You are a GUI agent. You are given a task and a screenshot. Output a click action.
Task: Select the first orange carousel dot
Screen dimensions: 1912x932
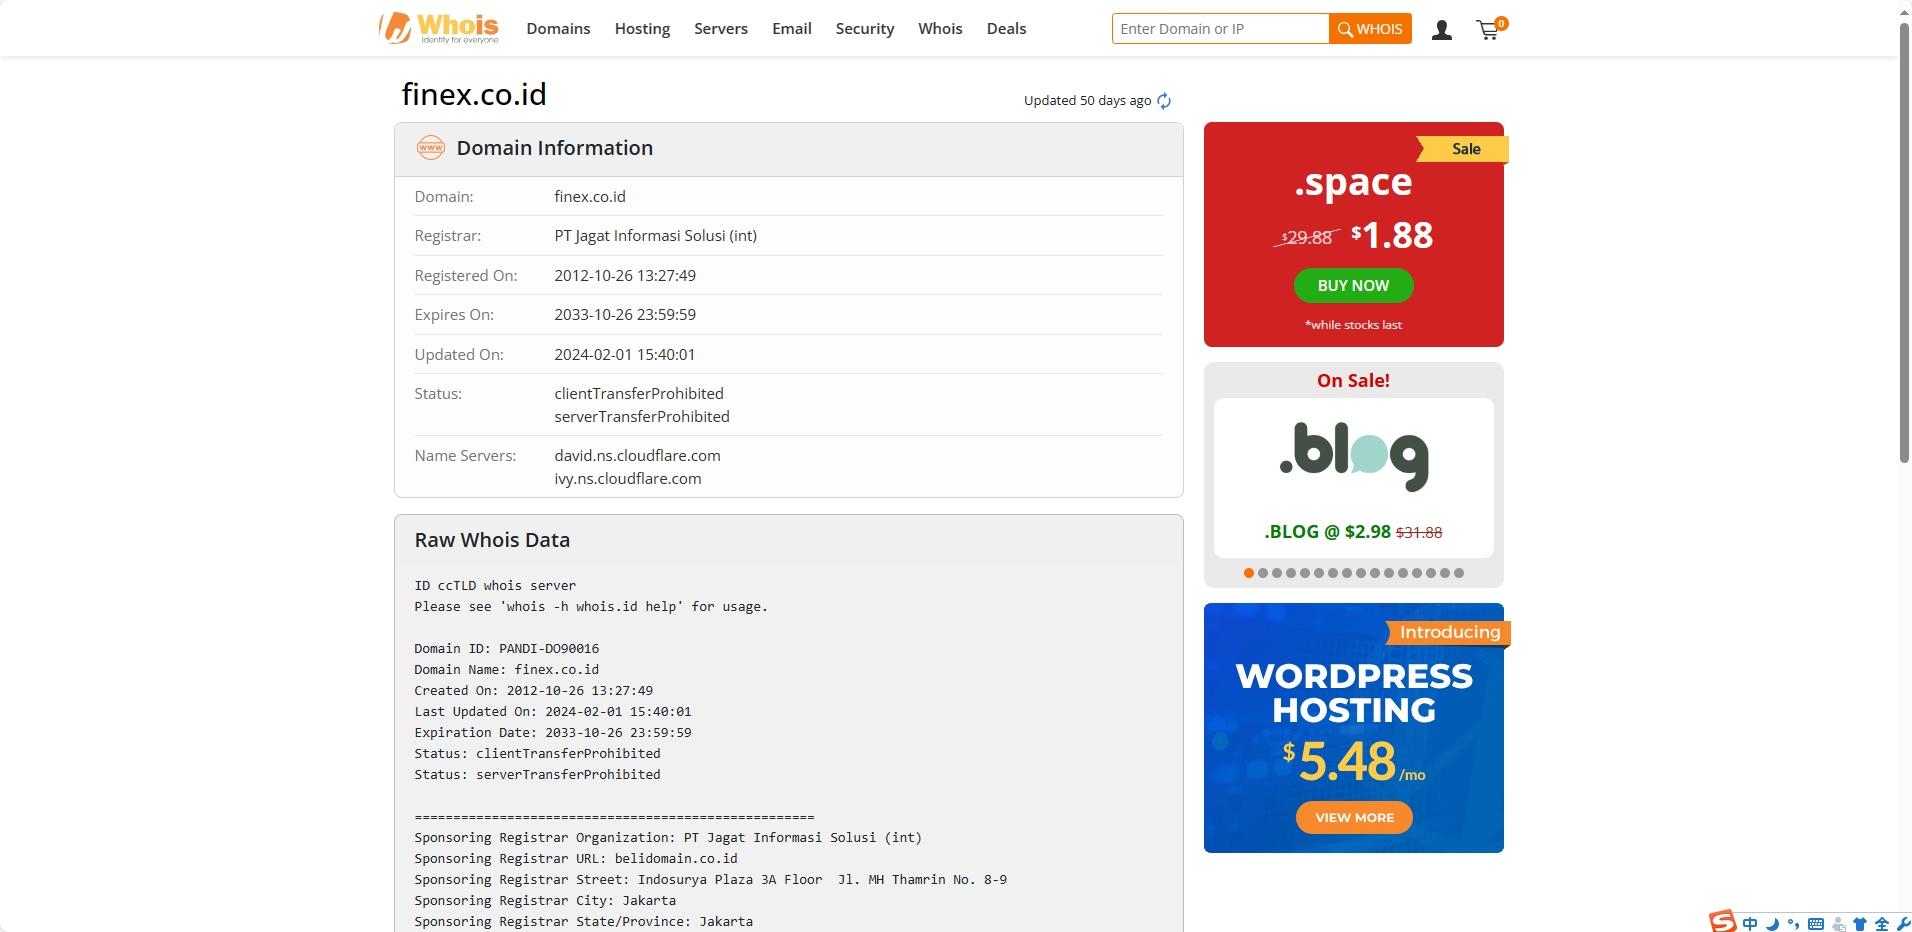pos(1248,573)
